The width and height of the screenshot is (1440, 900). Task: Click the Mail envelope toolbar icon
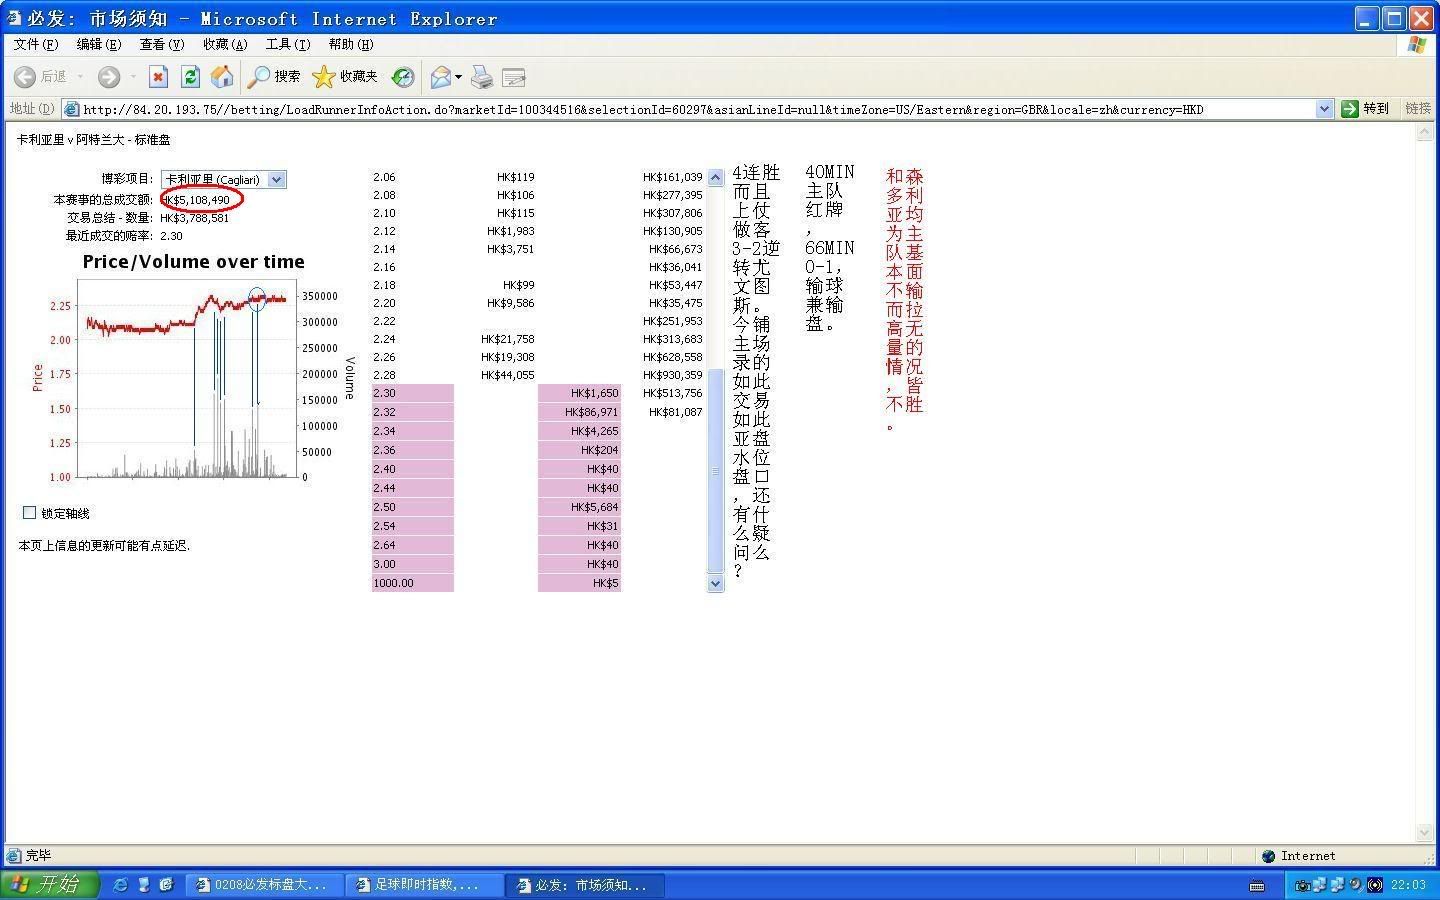tap(440, 77)
